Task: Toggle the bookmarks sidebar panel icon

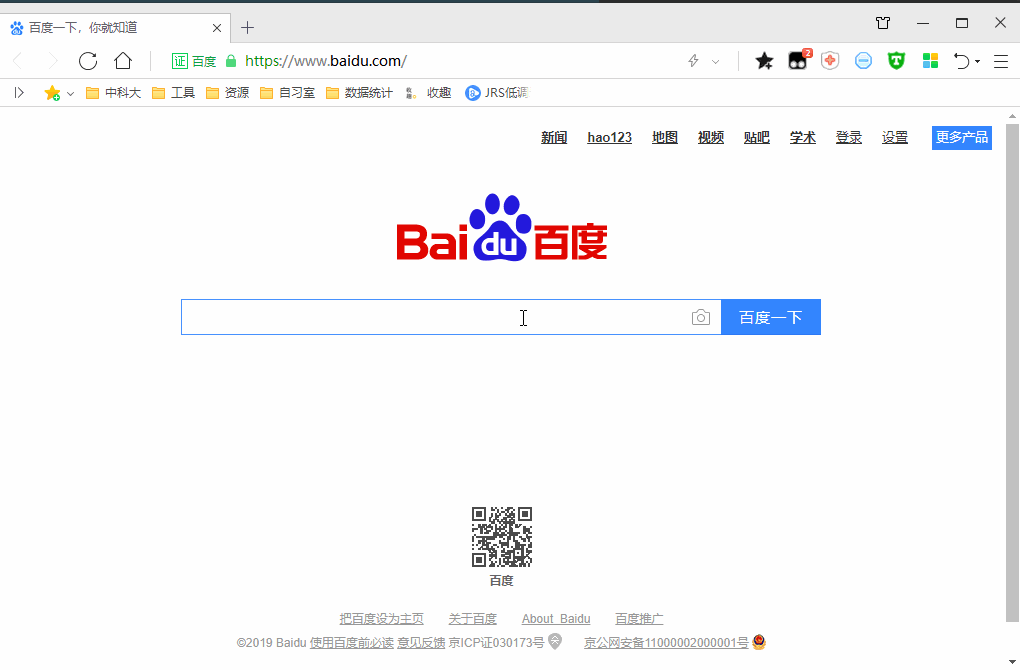Action: (x=19, y=93)
